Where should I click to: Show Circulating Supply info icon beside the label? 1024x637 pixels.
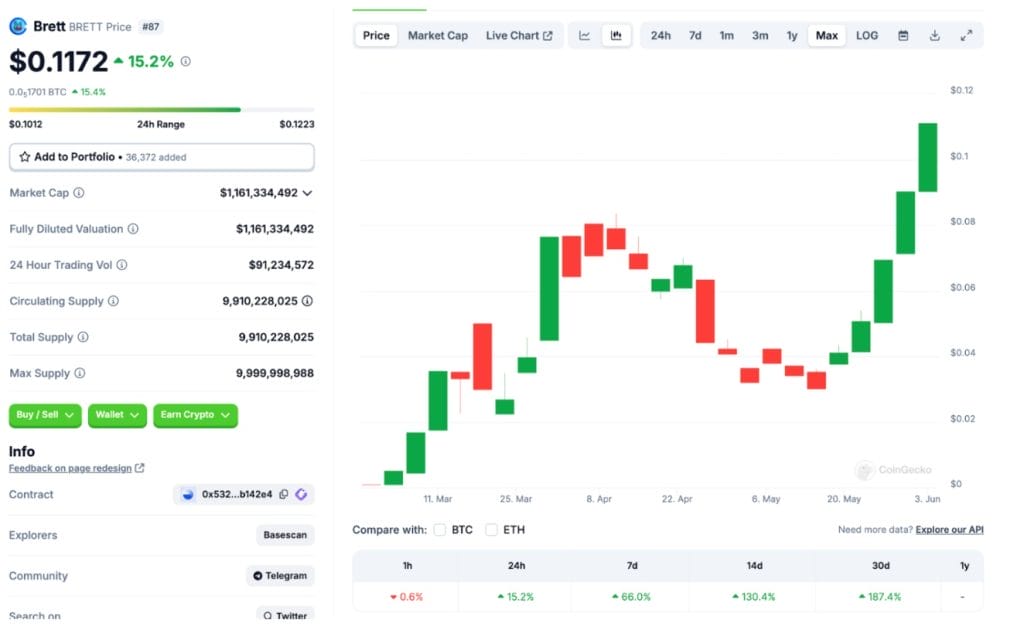(114, 301)
